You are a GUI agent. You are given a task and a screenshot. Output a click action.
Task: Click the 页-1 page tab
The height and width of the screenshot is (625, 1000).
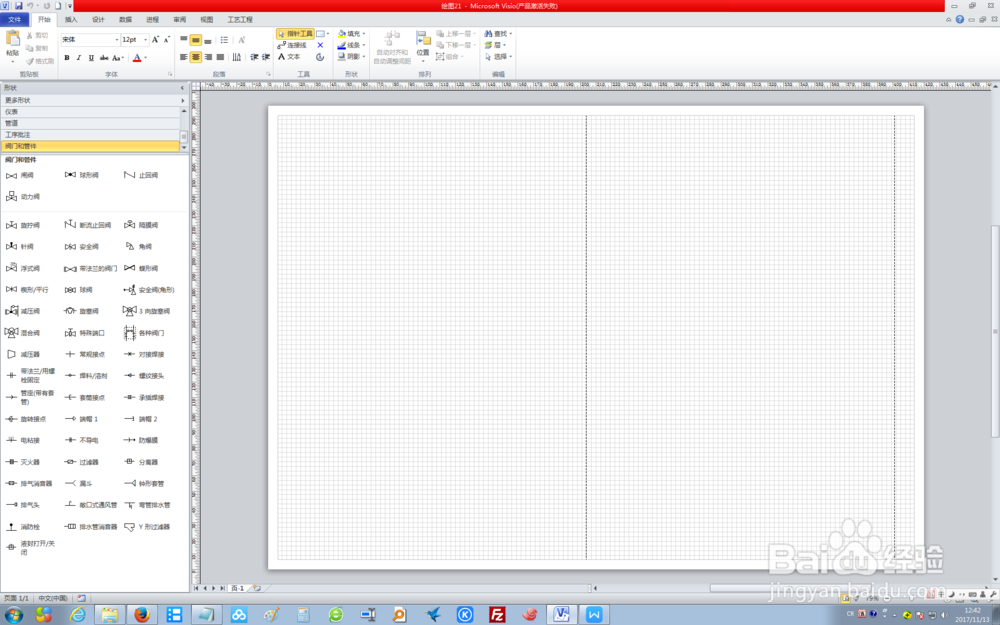click(237, 588)
